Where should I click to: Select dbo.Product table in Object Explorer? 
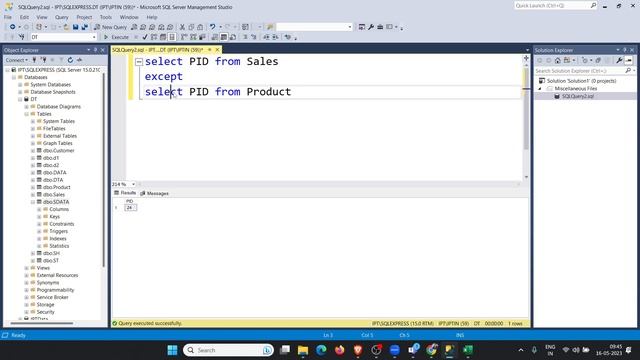click(56, 187)
